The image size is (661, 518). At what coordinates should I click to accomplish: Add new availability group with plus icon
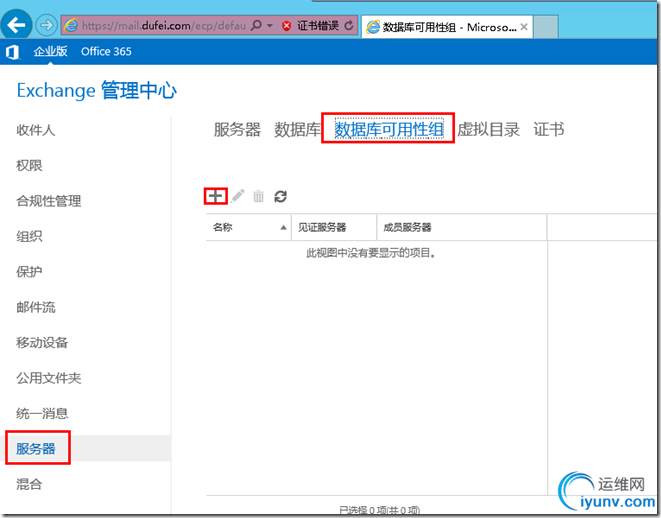(215, 196)
